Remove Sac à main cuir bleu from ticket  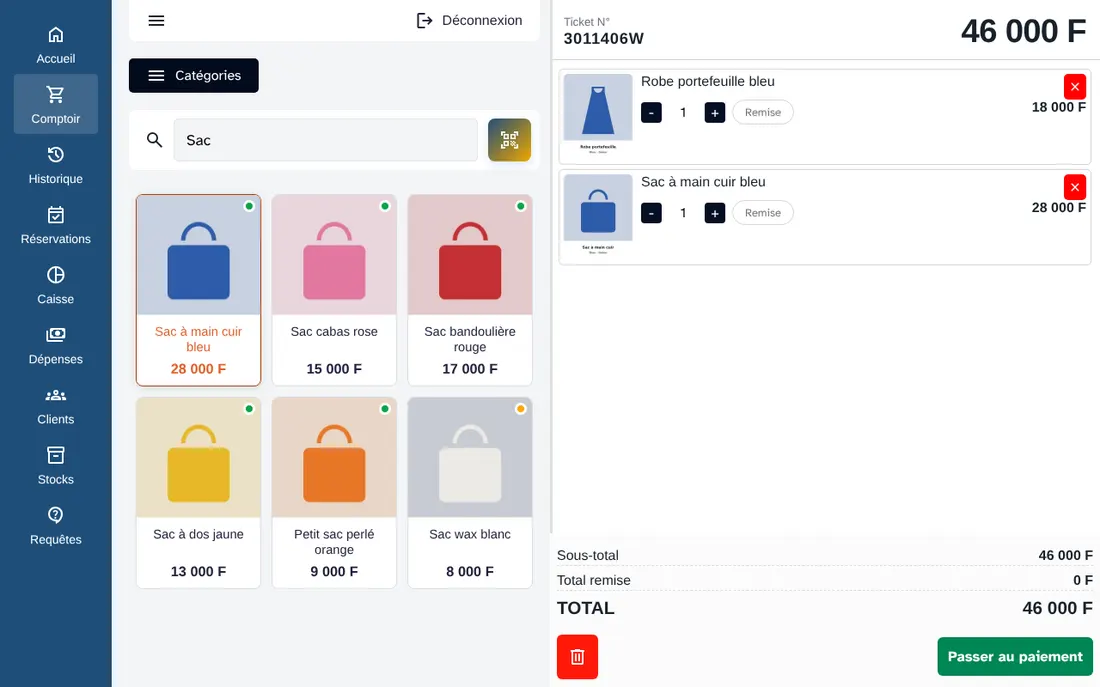coord(1075,187)
